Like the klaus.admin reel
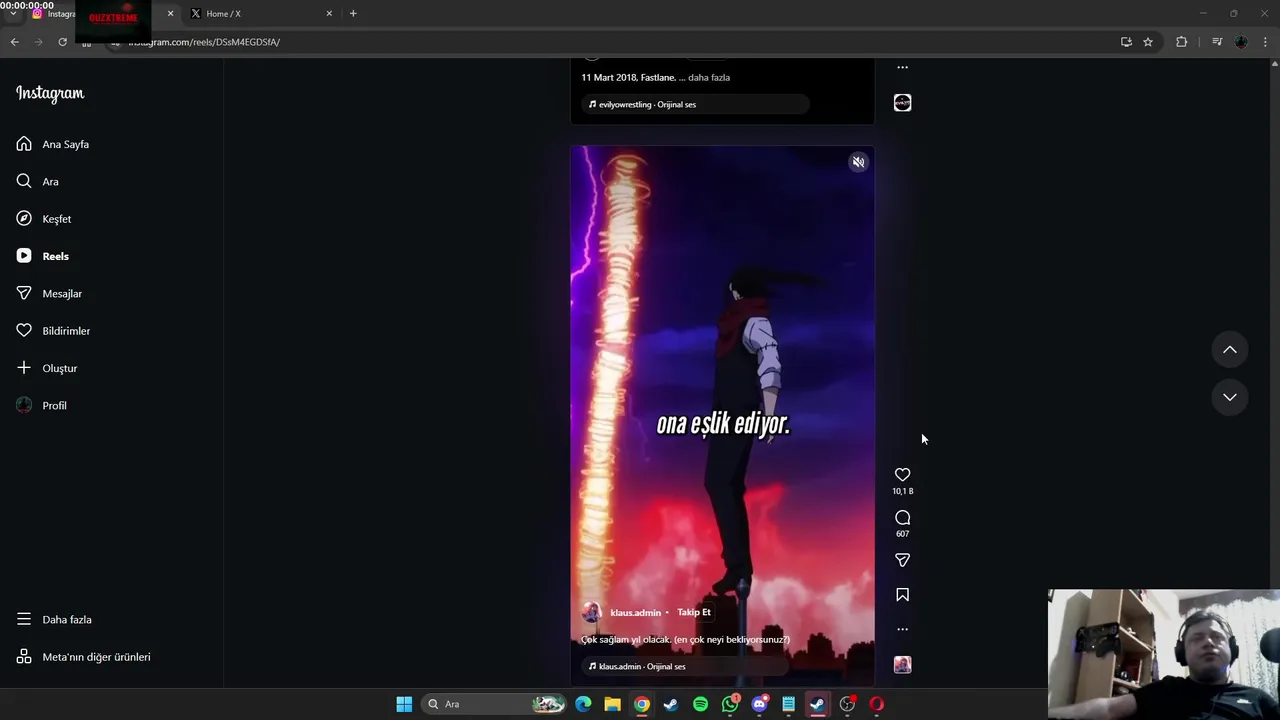Image resolution: width=1280 pixels, height=720 pixels. pyautogui.click(x=902, y=475)
